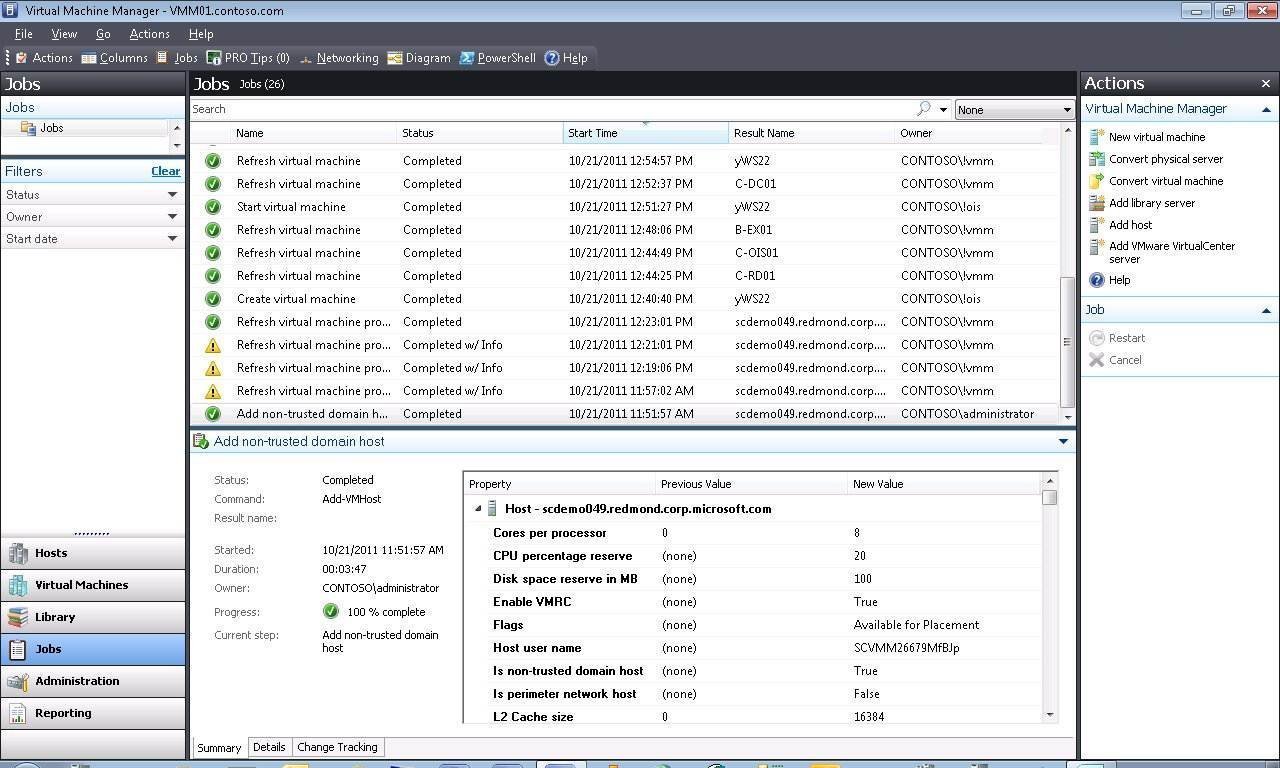
Task: Select job with result C-DC01
Action: [625, 184]
